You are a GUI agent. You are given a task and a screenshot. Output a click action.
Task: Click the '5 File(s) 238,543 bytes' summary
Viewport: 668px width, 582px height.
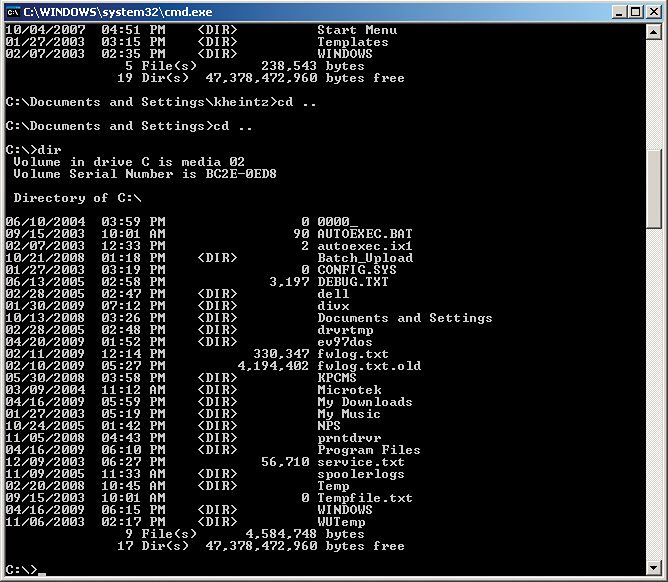pyautogui.click(x=245, y=66)
